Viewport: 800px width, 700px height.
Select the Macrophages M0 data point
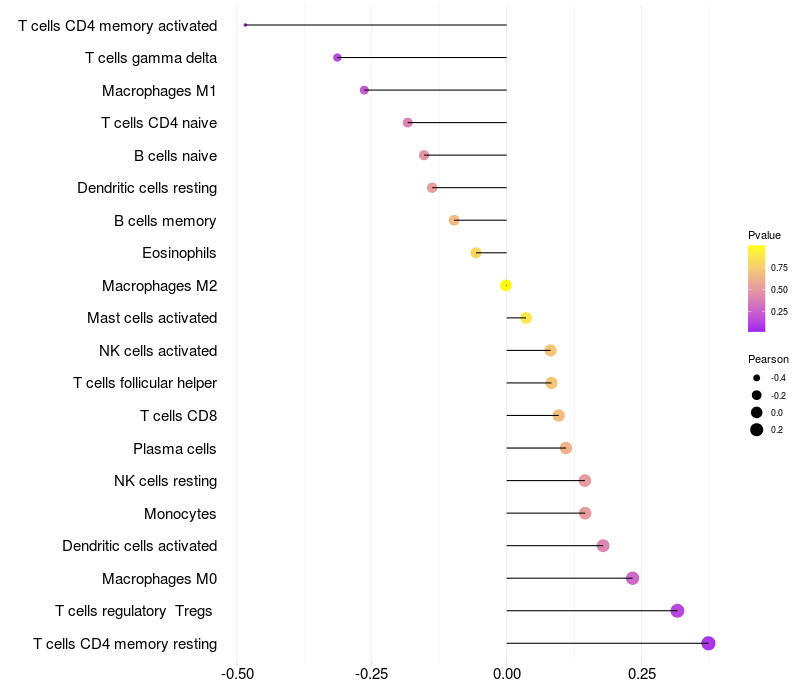632,578
